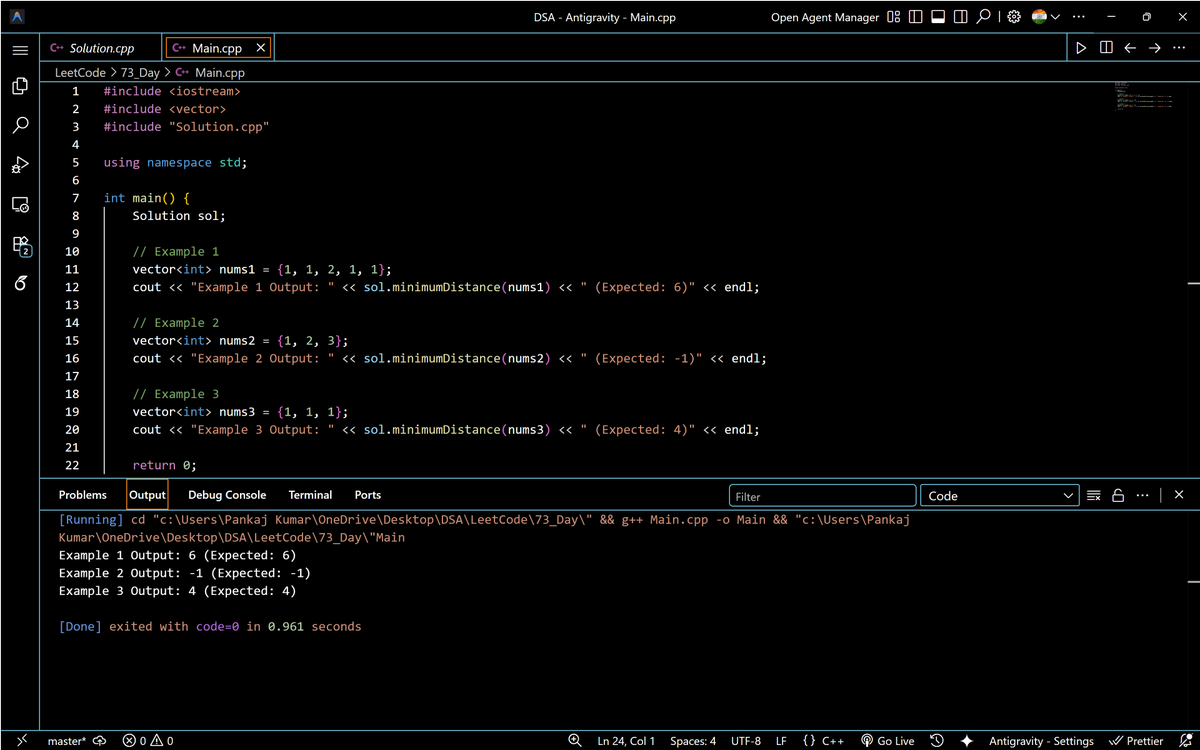Toggle the secondary side bar visibility
Viewport: 1200px width, 750px height.
pyautogui.click(x=960, y=17)
